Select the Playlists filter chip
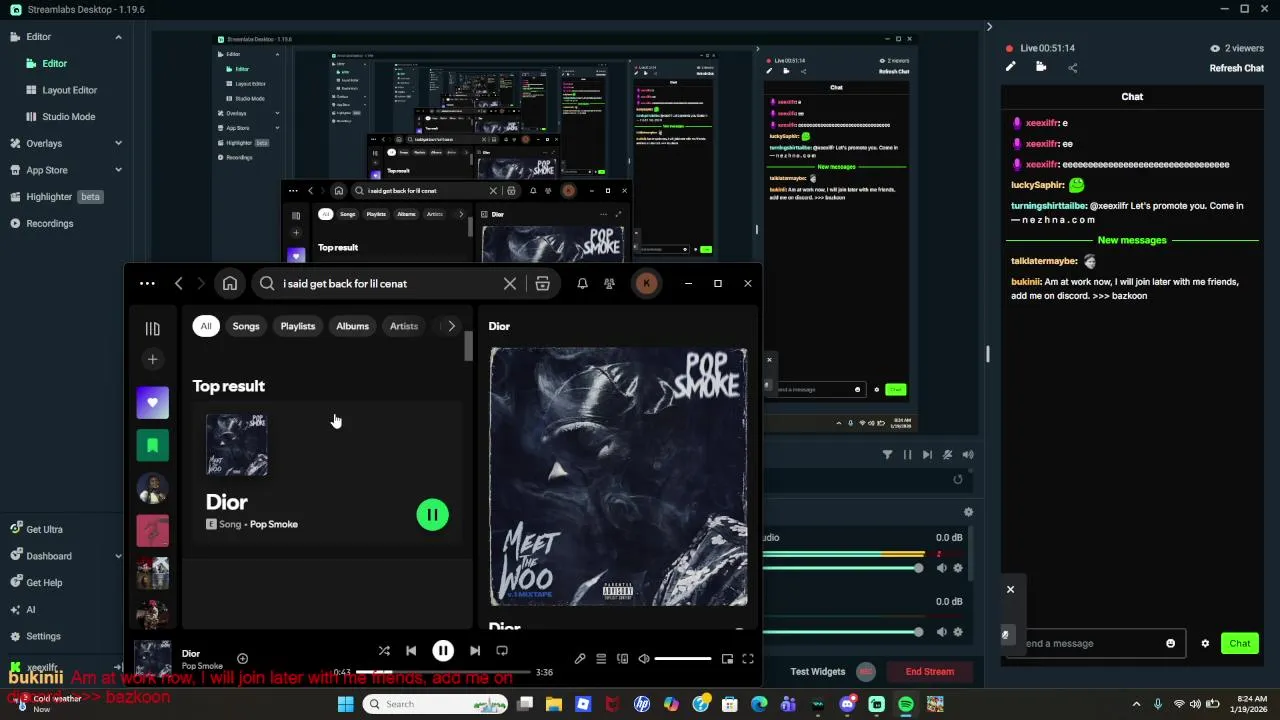Viewport: 1280px width, 720px height. pyautogui.click(x=298, y=326)
